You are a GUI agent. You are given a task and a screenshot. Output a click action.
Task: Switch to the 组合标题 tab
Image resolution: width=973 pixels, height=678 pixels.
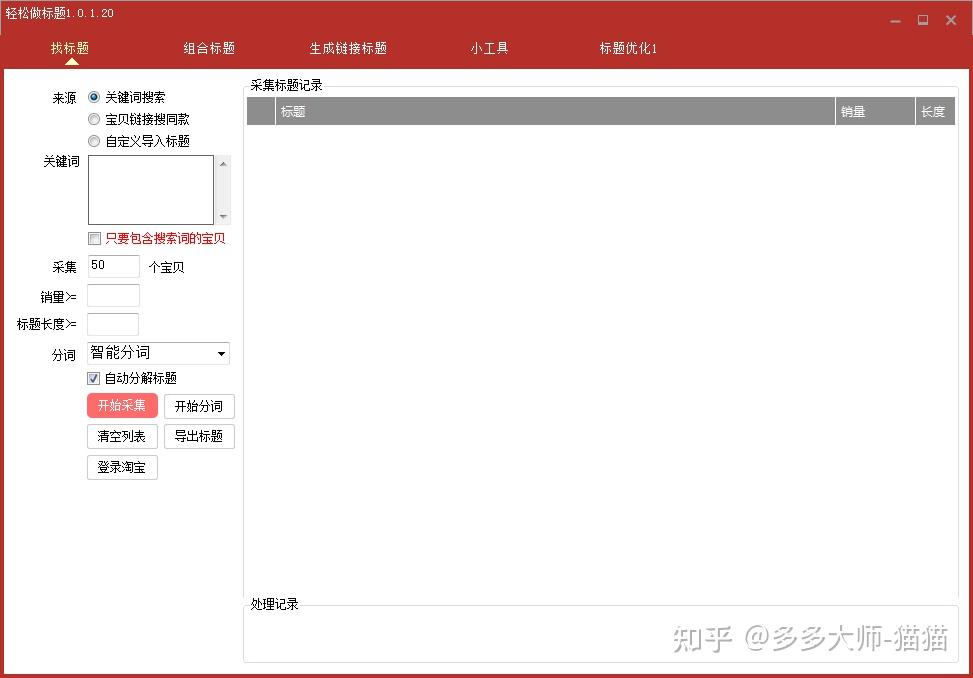pos(209,48)
